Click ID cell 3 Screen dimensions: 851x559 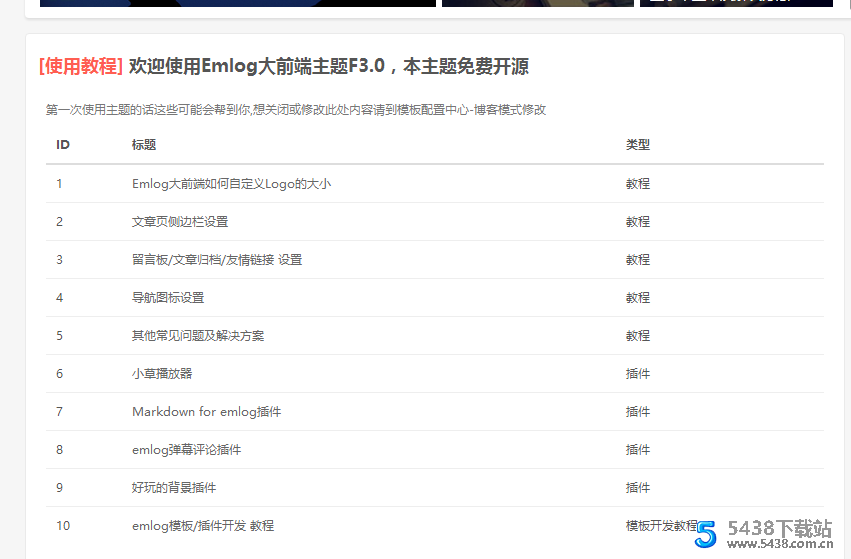coord(59,260)
